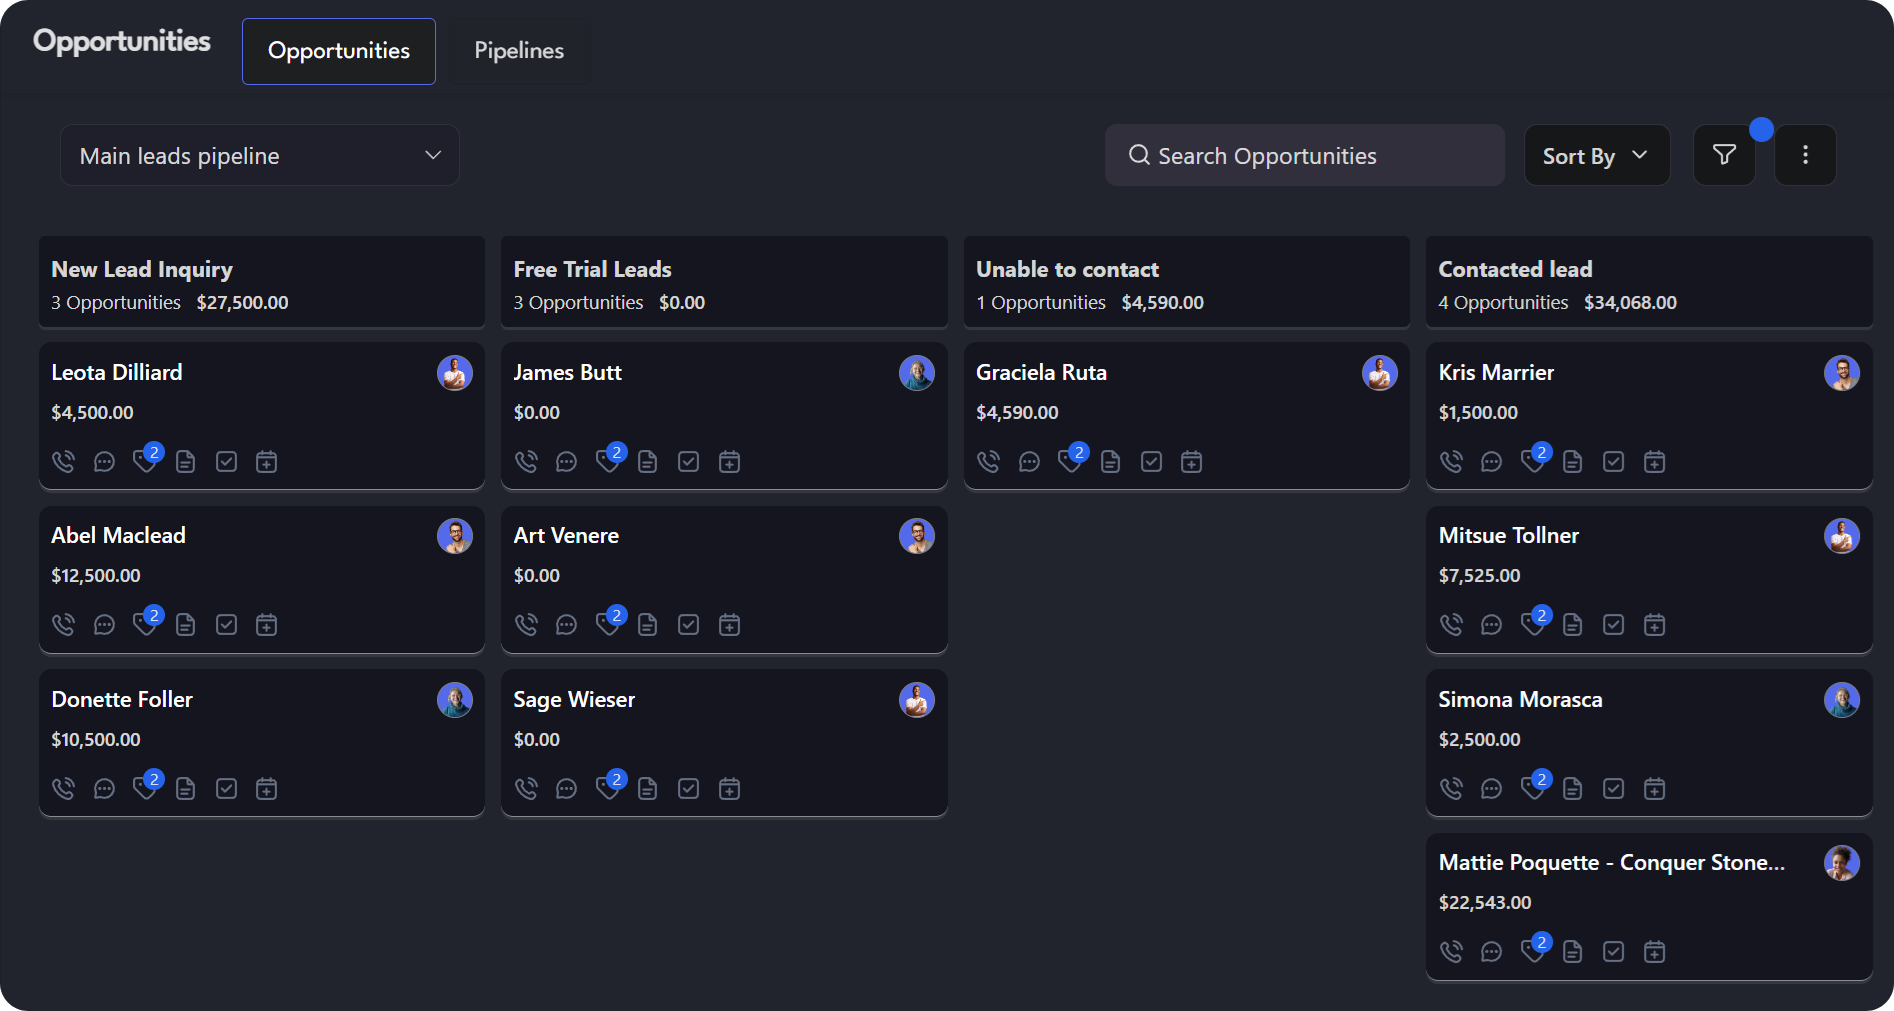Click the tags icon on James Butt card
This screenshot has width=1894, height=1011.
pyautogui.click(x=608, y=461)
